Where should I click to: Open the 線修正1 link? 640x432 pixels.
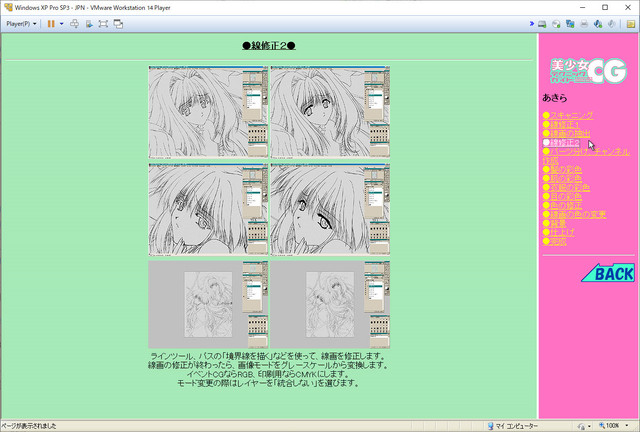[561, 125]
